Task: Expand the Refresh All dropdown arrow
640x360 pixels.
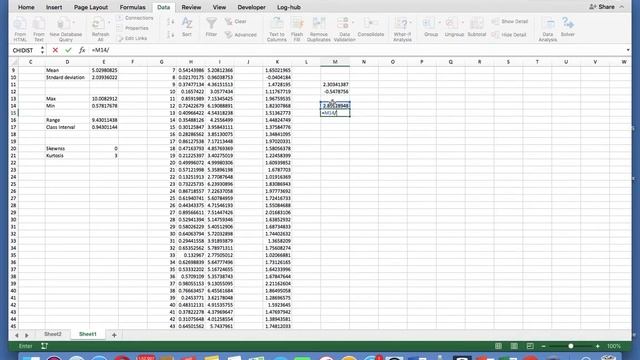Action: (x=109, y=23)
